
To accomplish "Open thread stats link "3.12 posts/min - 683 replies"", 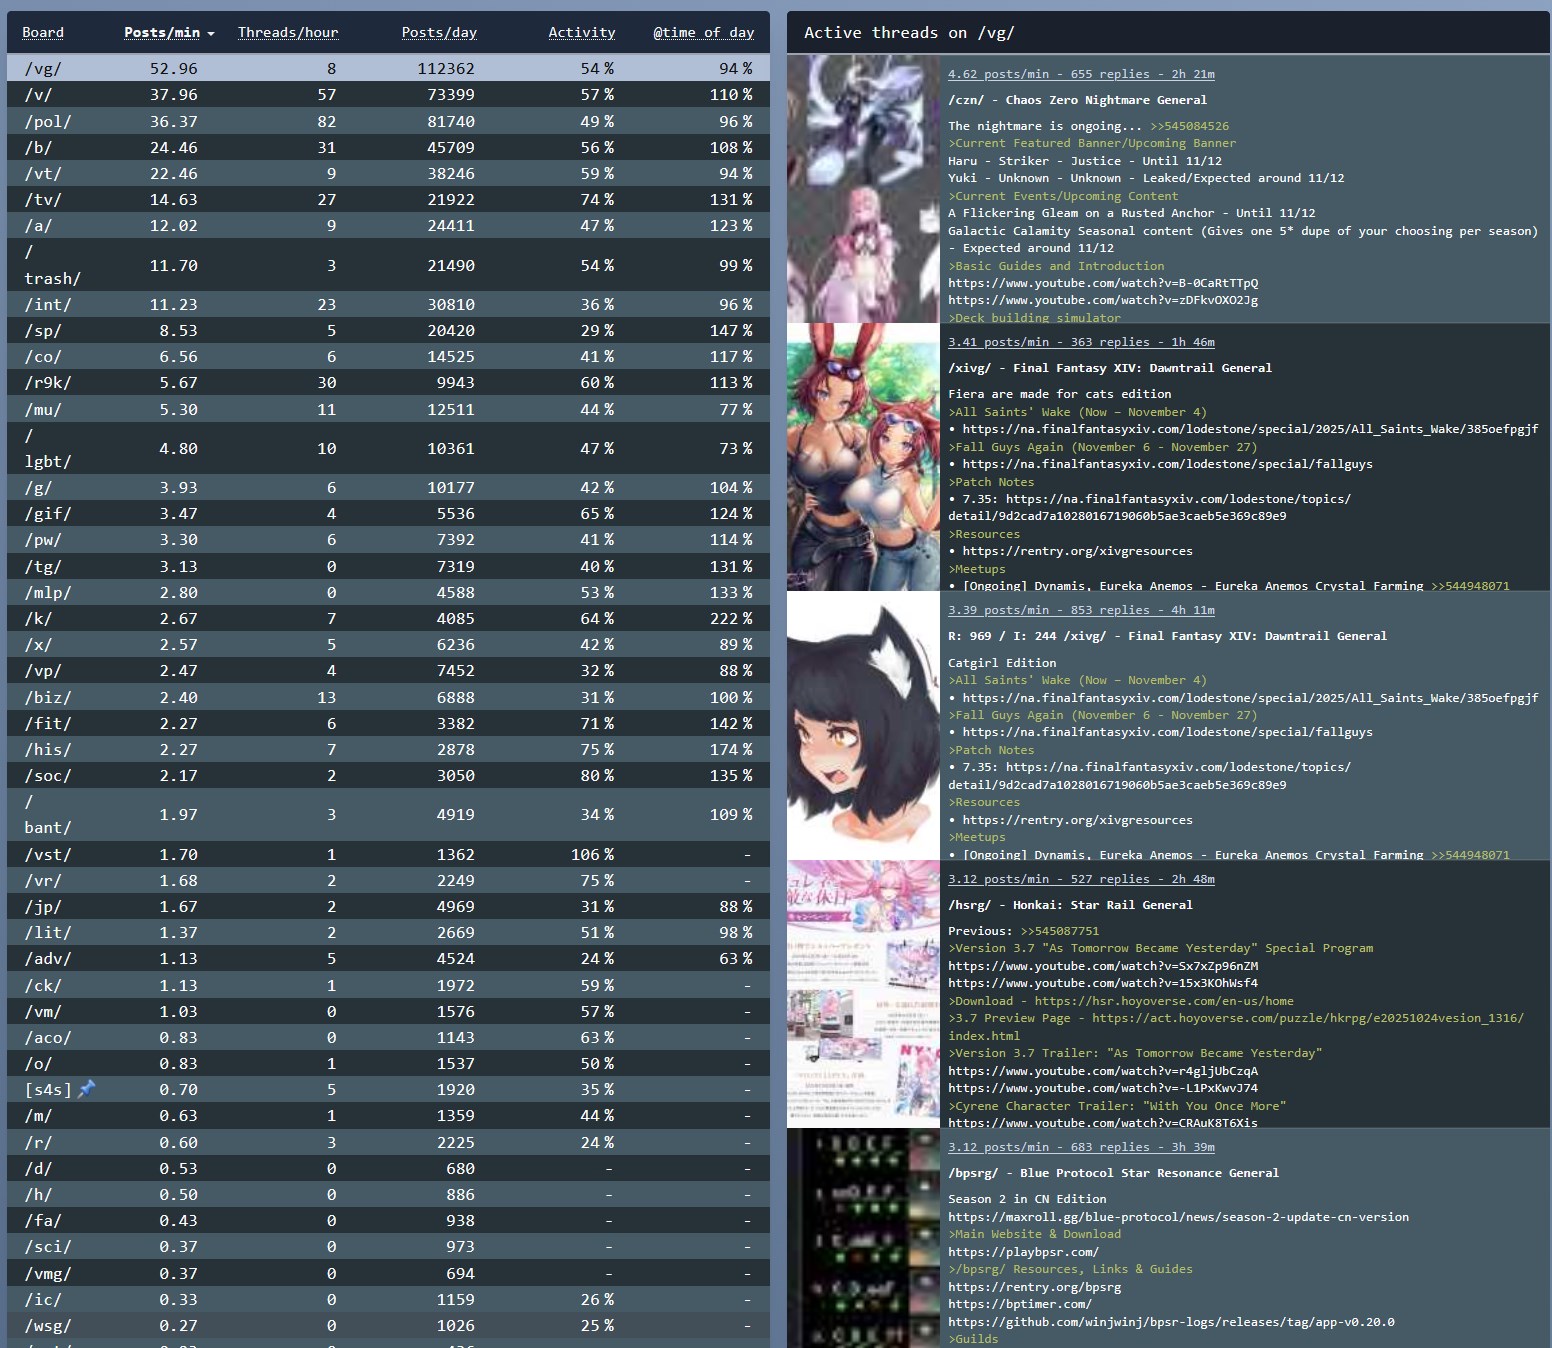I will tap(1081, 1147).
